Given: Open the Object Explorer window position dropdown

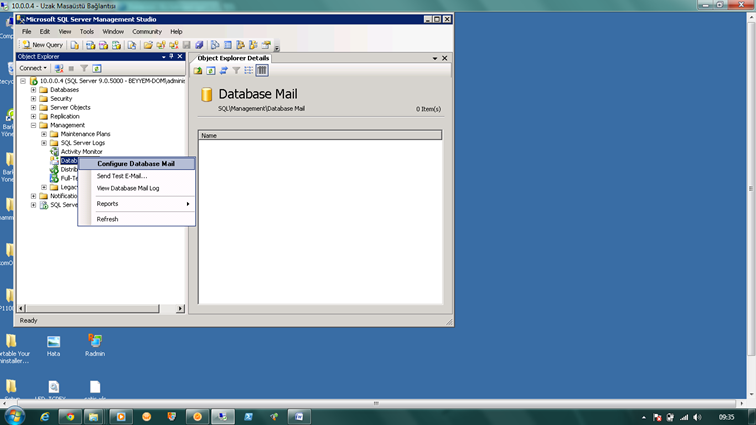Looking at the screenshot, I should [163, 56].
